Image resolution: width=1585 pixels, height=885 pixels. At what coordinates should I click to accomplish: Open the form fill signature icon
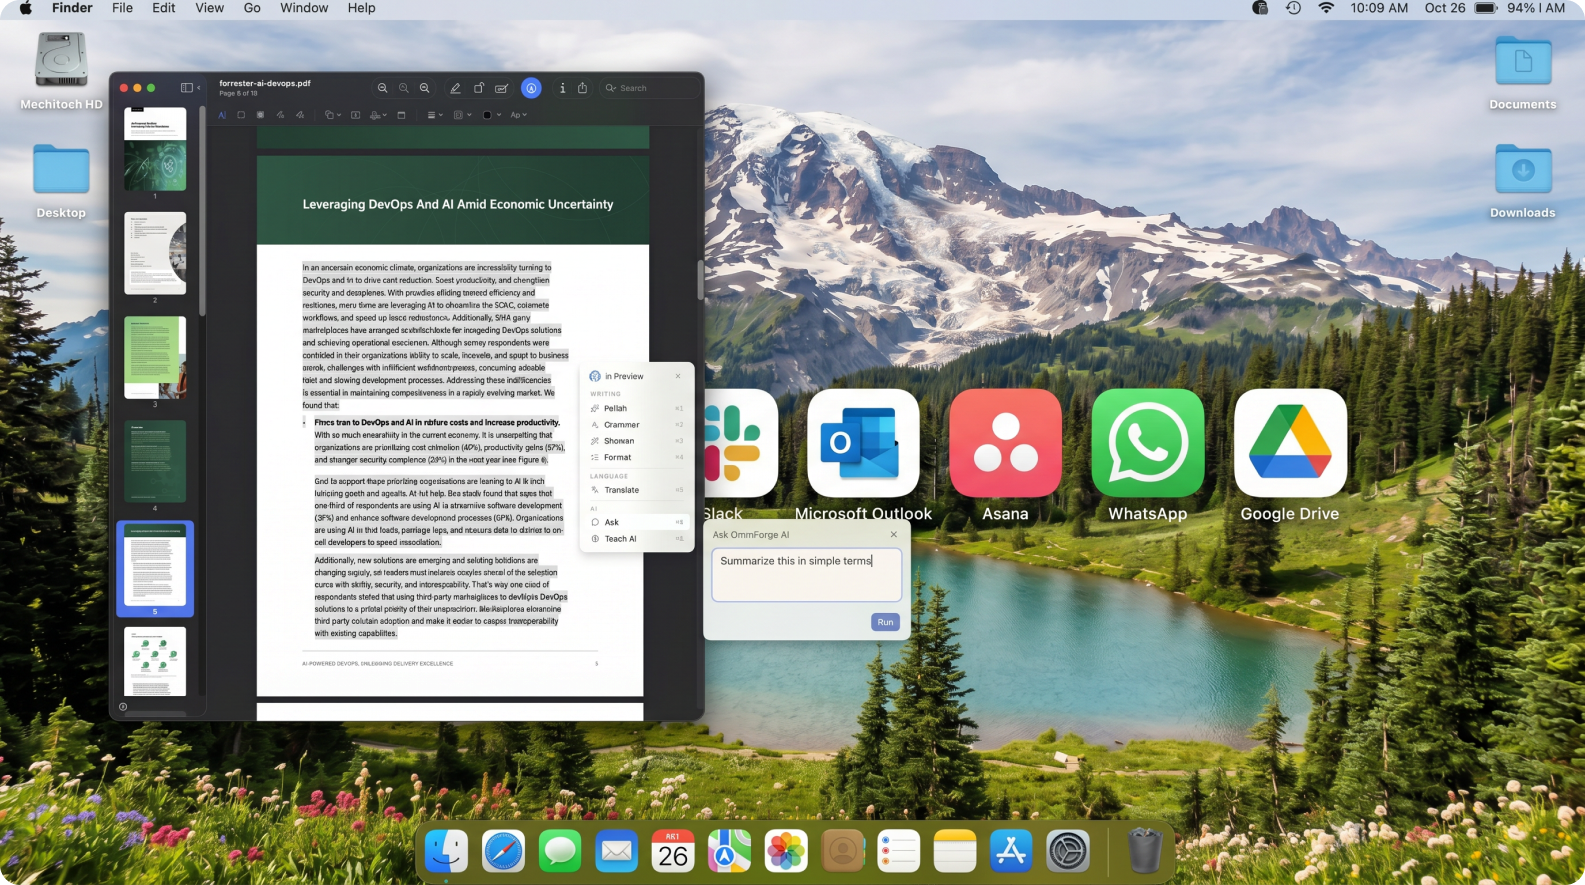[502, 88]
